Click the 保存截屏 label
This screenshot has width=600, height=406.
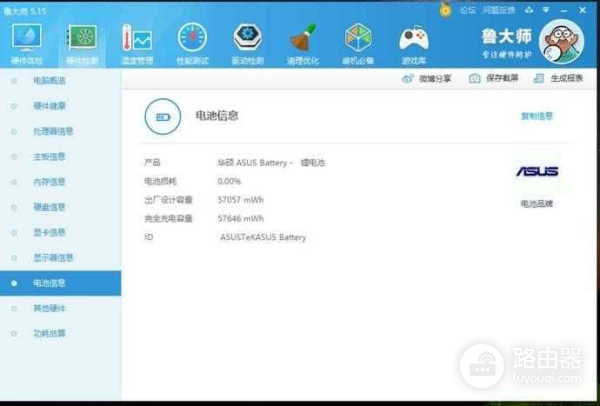click(x=502, y=78)
